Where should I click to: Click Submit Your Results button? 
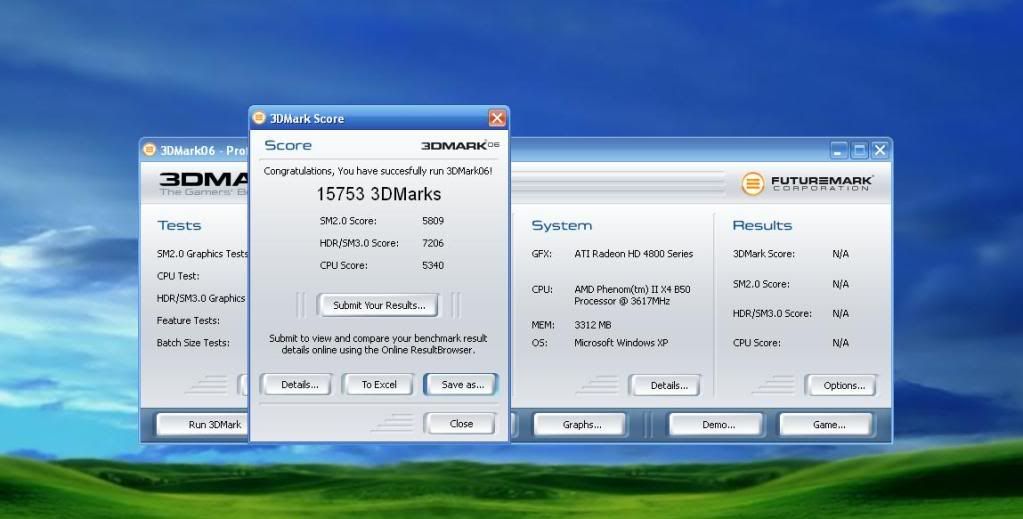click(378, 305)
